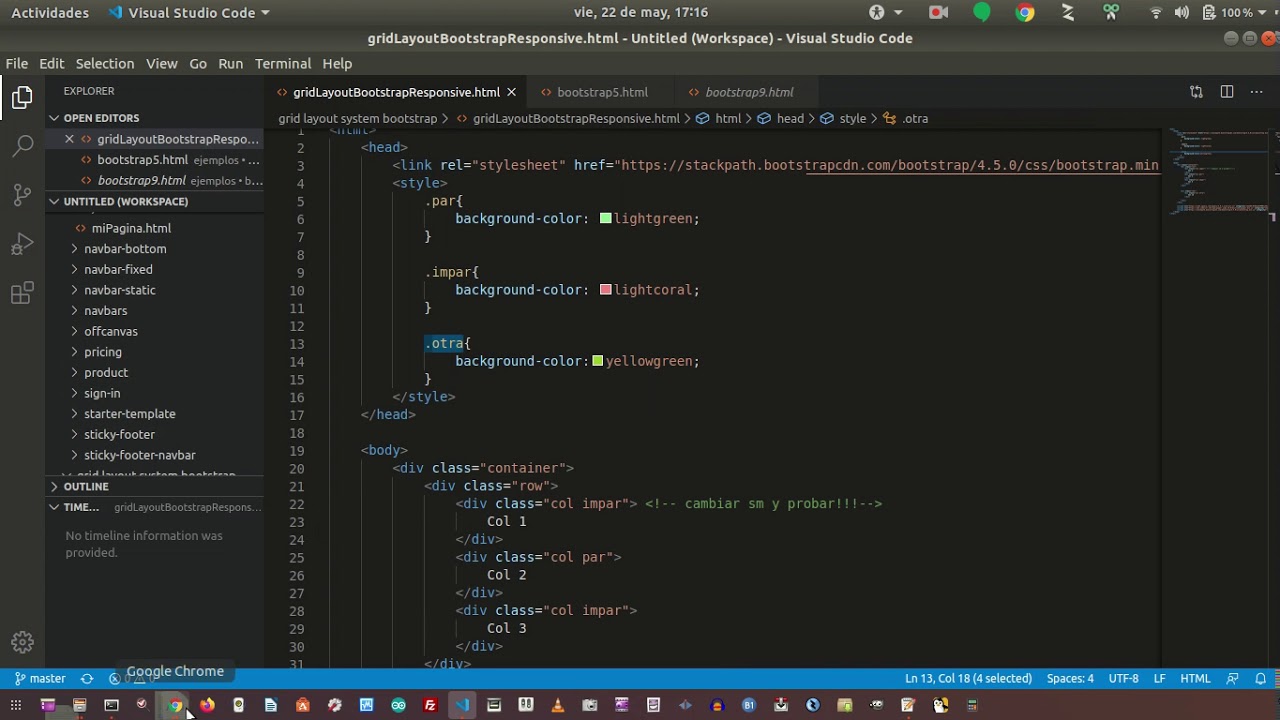Open the Visual Studio Code app menu

189,12
